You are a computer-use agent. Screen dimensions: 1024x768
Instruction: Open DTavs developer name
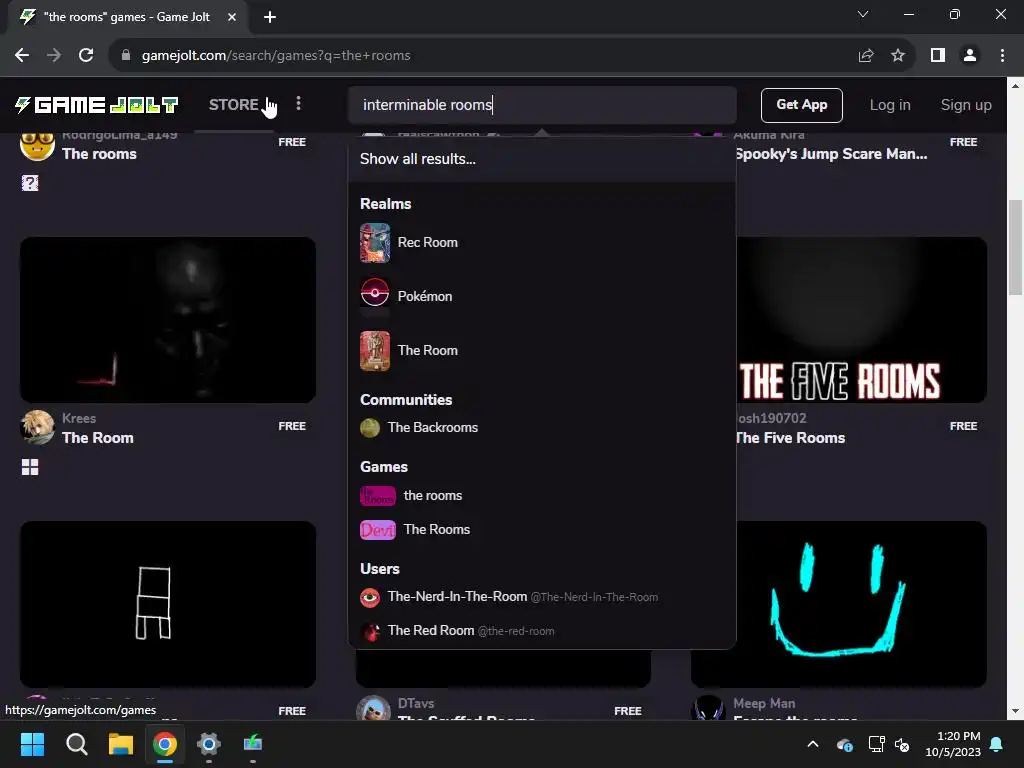tap(416, 703)
